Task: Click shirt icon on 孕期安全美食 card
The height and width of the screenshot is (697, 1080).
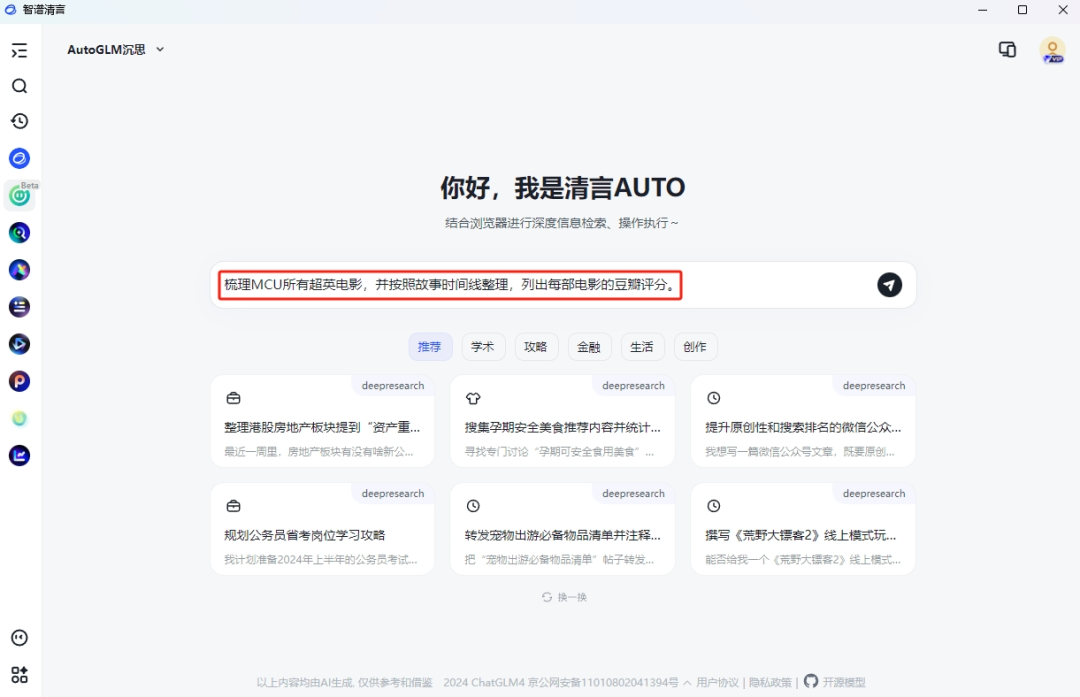Action: point(473,398)
